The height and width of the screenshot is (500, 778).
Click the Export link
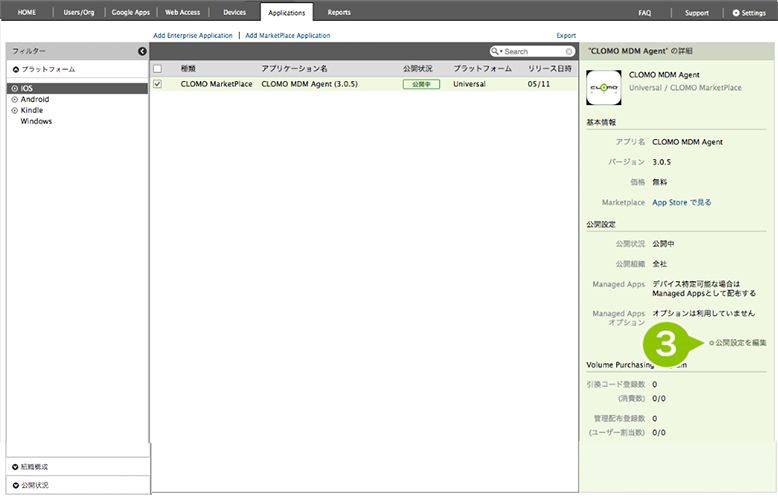[x=566, y=35]
